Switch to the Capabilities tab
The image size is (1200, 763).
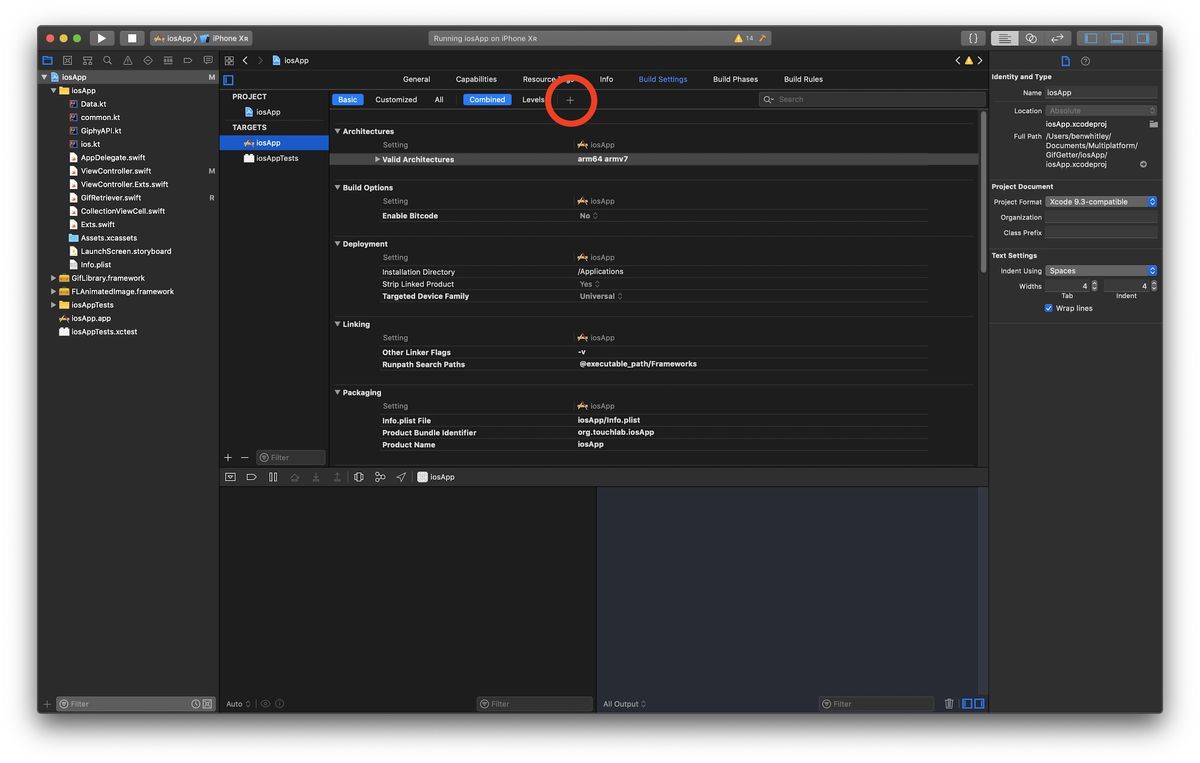pyautogui.click(x=476, y=79)
